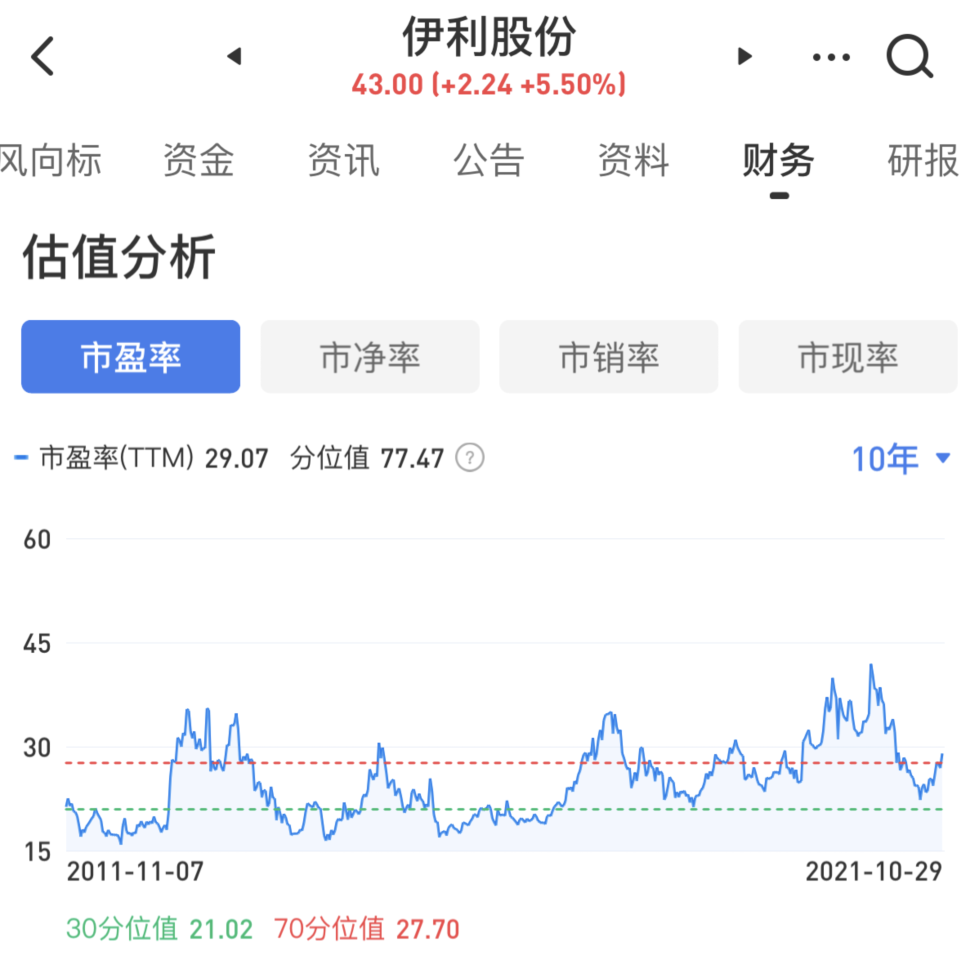Select the 财务 tab
The image size is (972, 955).
pos(779,160)
